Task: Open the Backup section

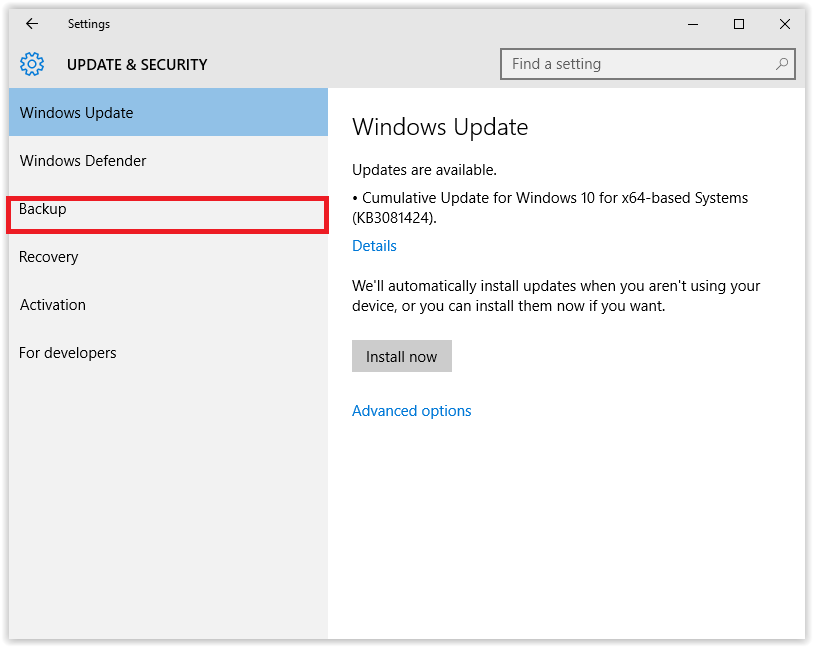Action: click(x=169, y=209)
